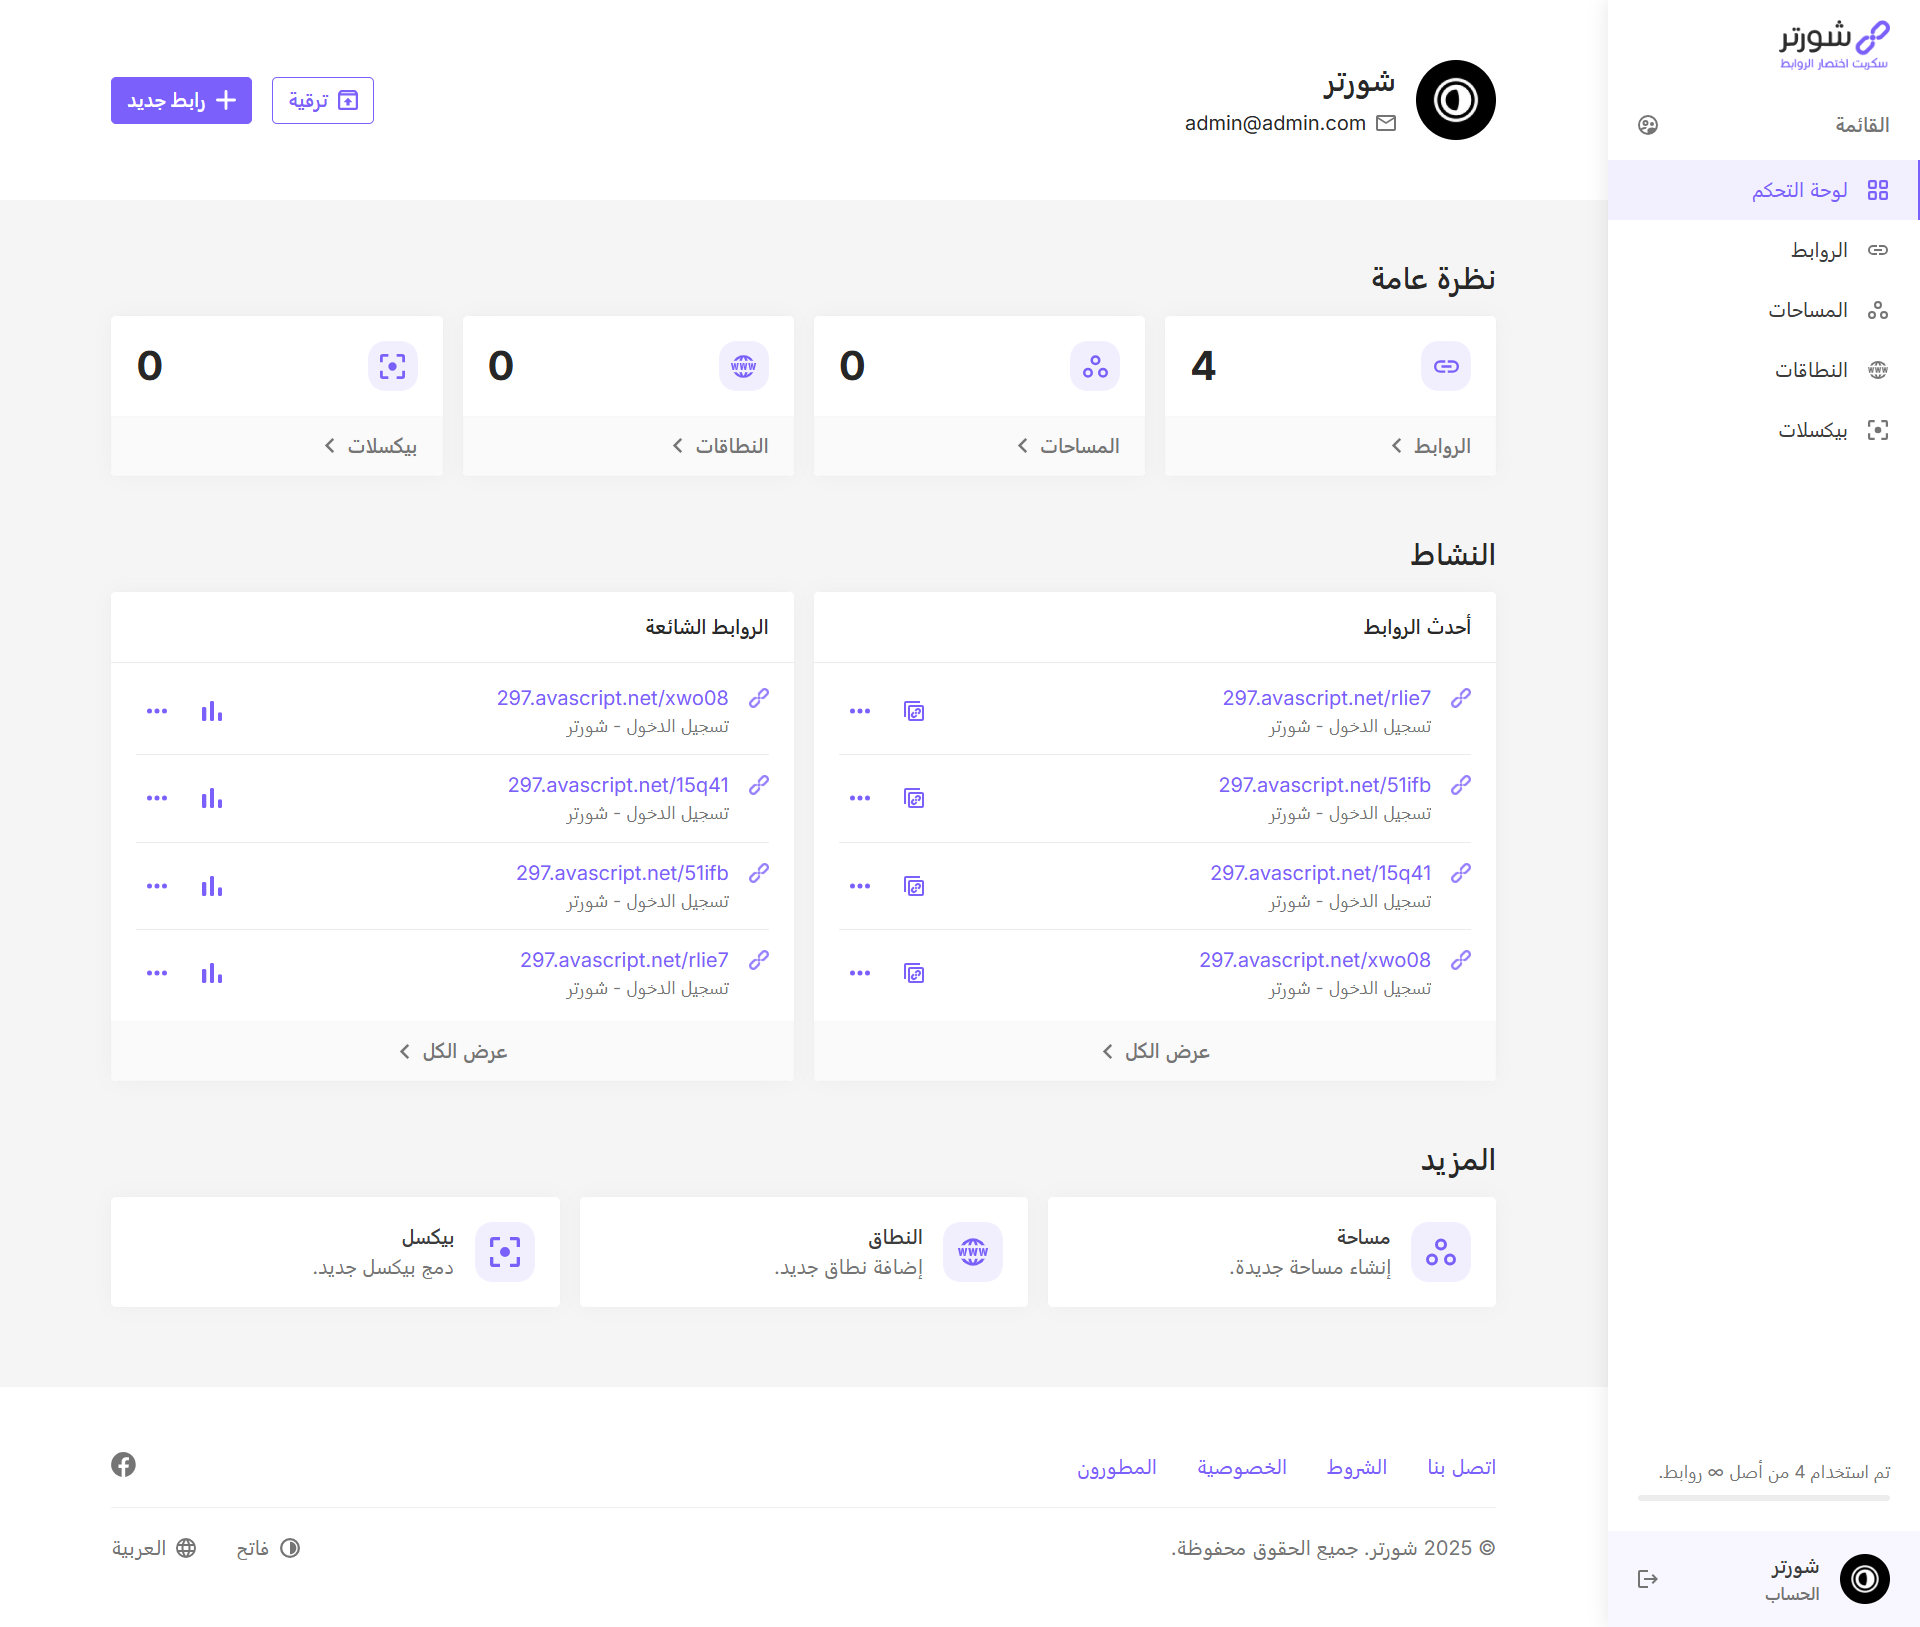This screenshot has height=1627, width=1920.
Task: Click the links usage progress bar
Action: [1763, 1498]
